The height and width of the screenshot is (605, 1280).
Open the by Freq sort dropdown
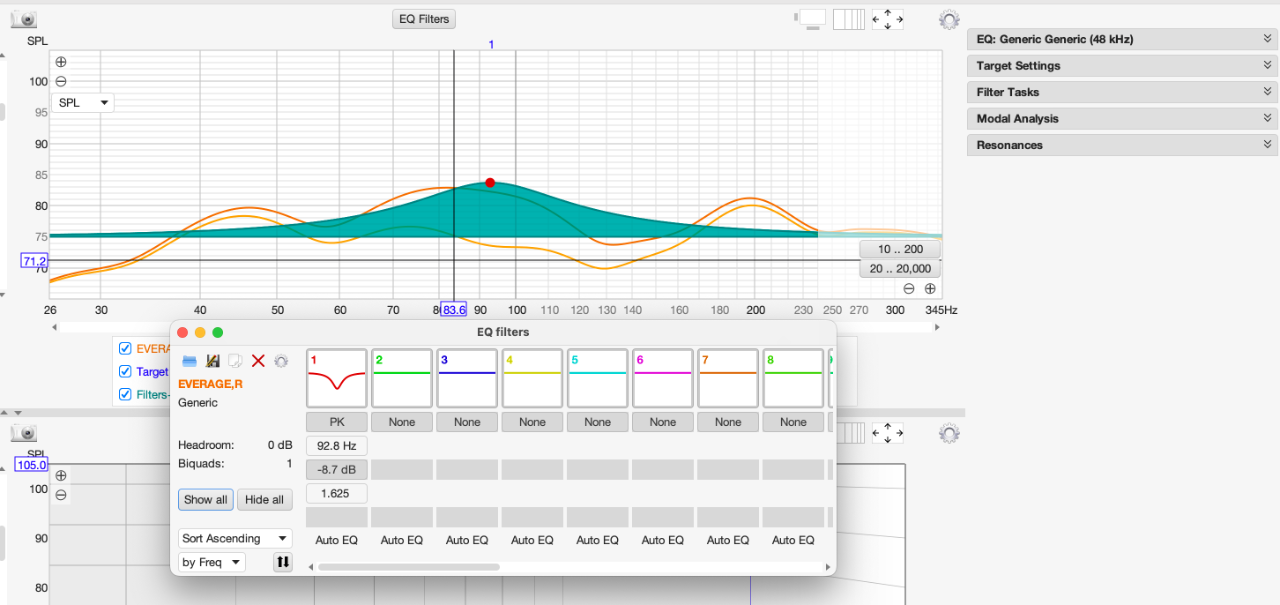tap(211, 562)
